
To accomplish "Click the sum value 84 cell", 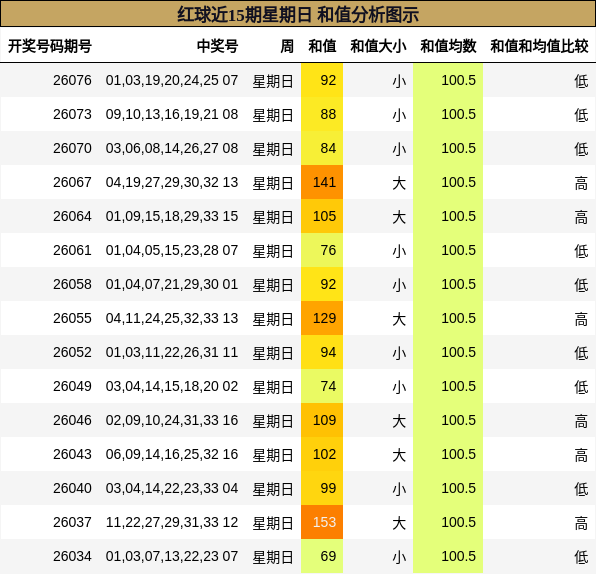I will [x=322, y=148].
